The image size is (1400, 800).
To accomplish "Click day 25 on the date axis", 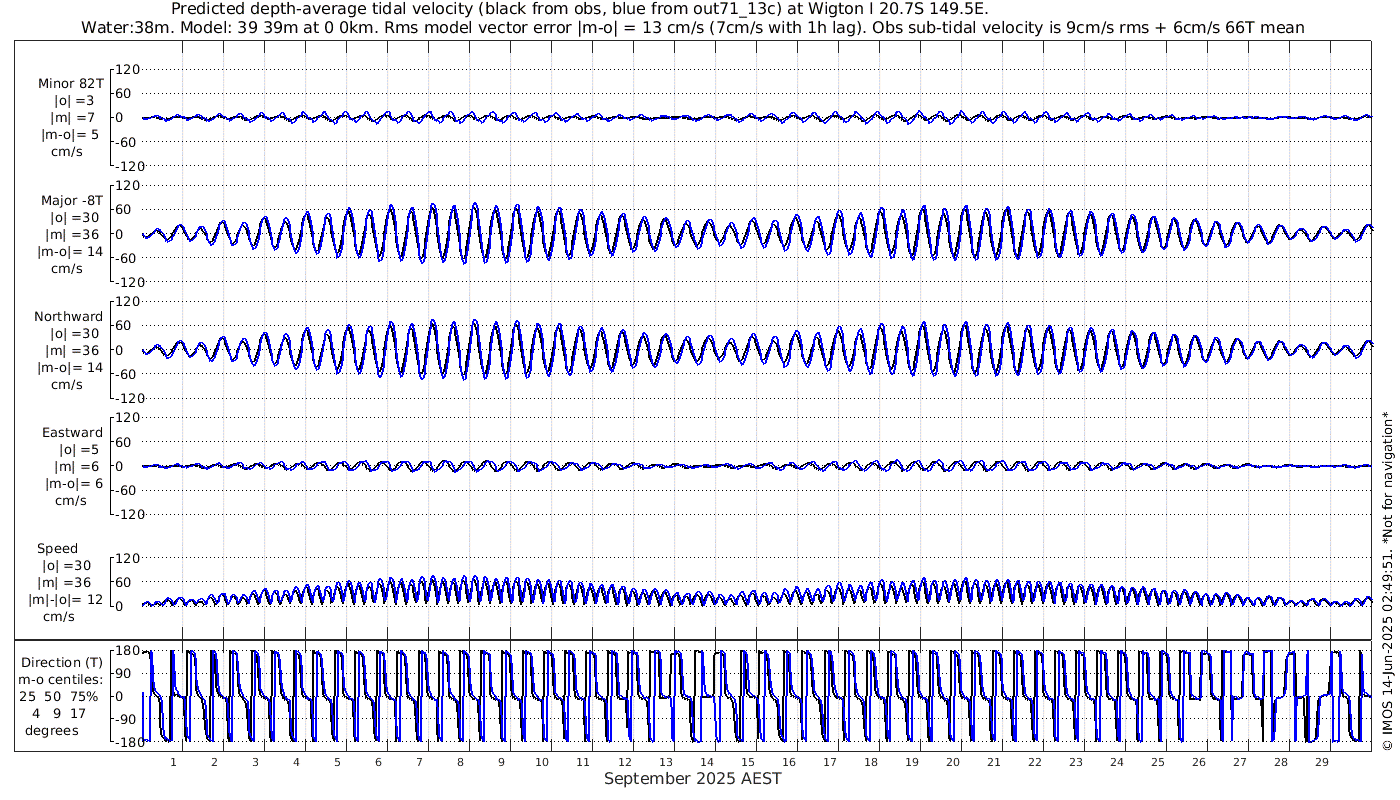I will 1157,762.
